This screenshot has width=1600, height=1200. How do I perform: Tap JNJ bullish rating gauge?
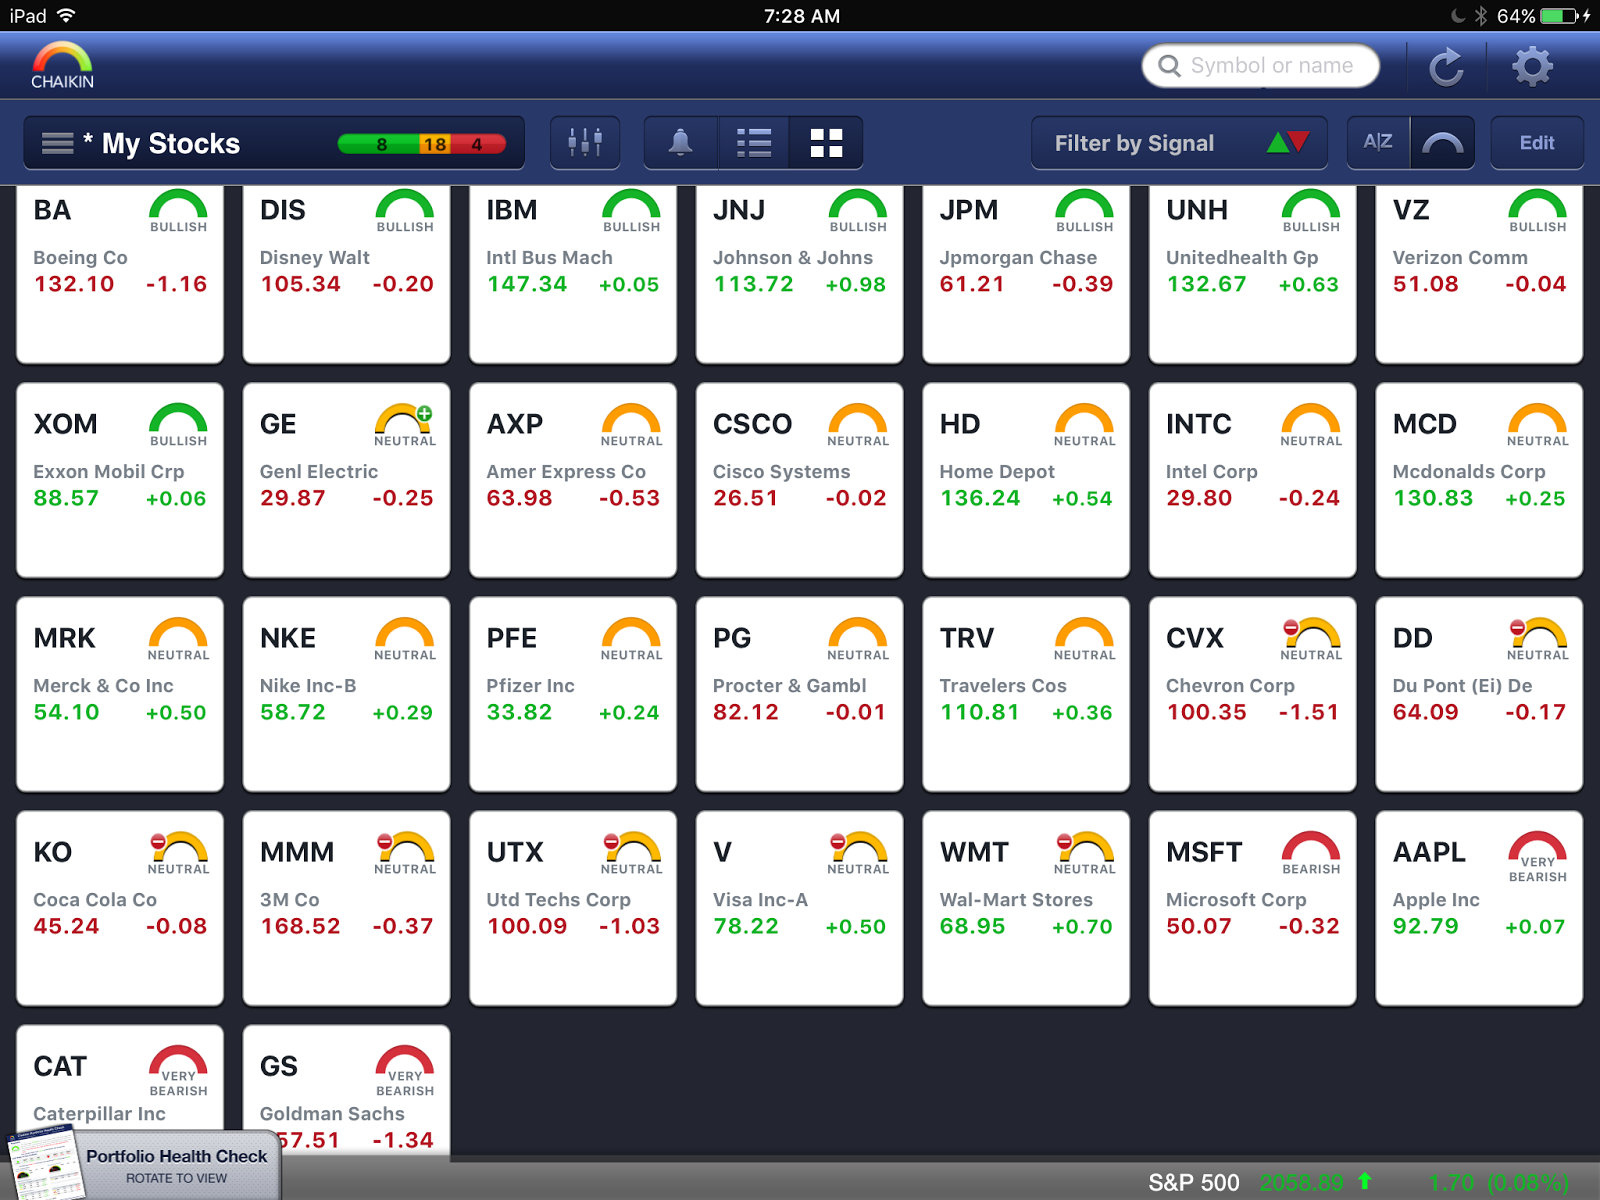point(858,211)
